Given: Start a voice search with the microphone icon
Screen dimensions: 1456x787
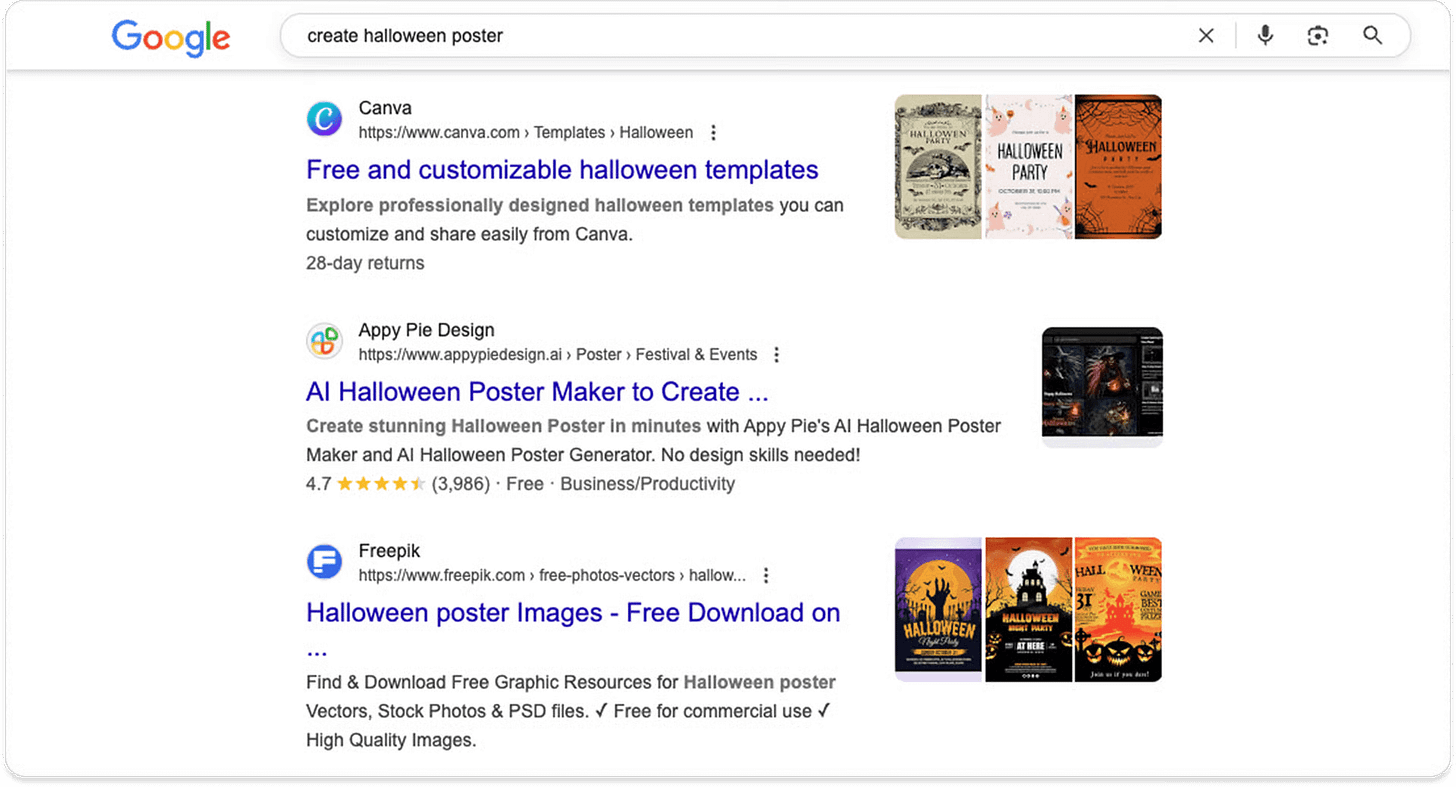Looking at the screenshot, I should coord(1265,35).
